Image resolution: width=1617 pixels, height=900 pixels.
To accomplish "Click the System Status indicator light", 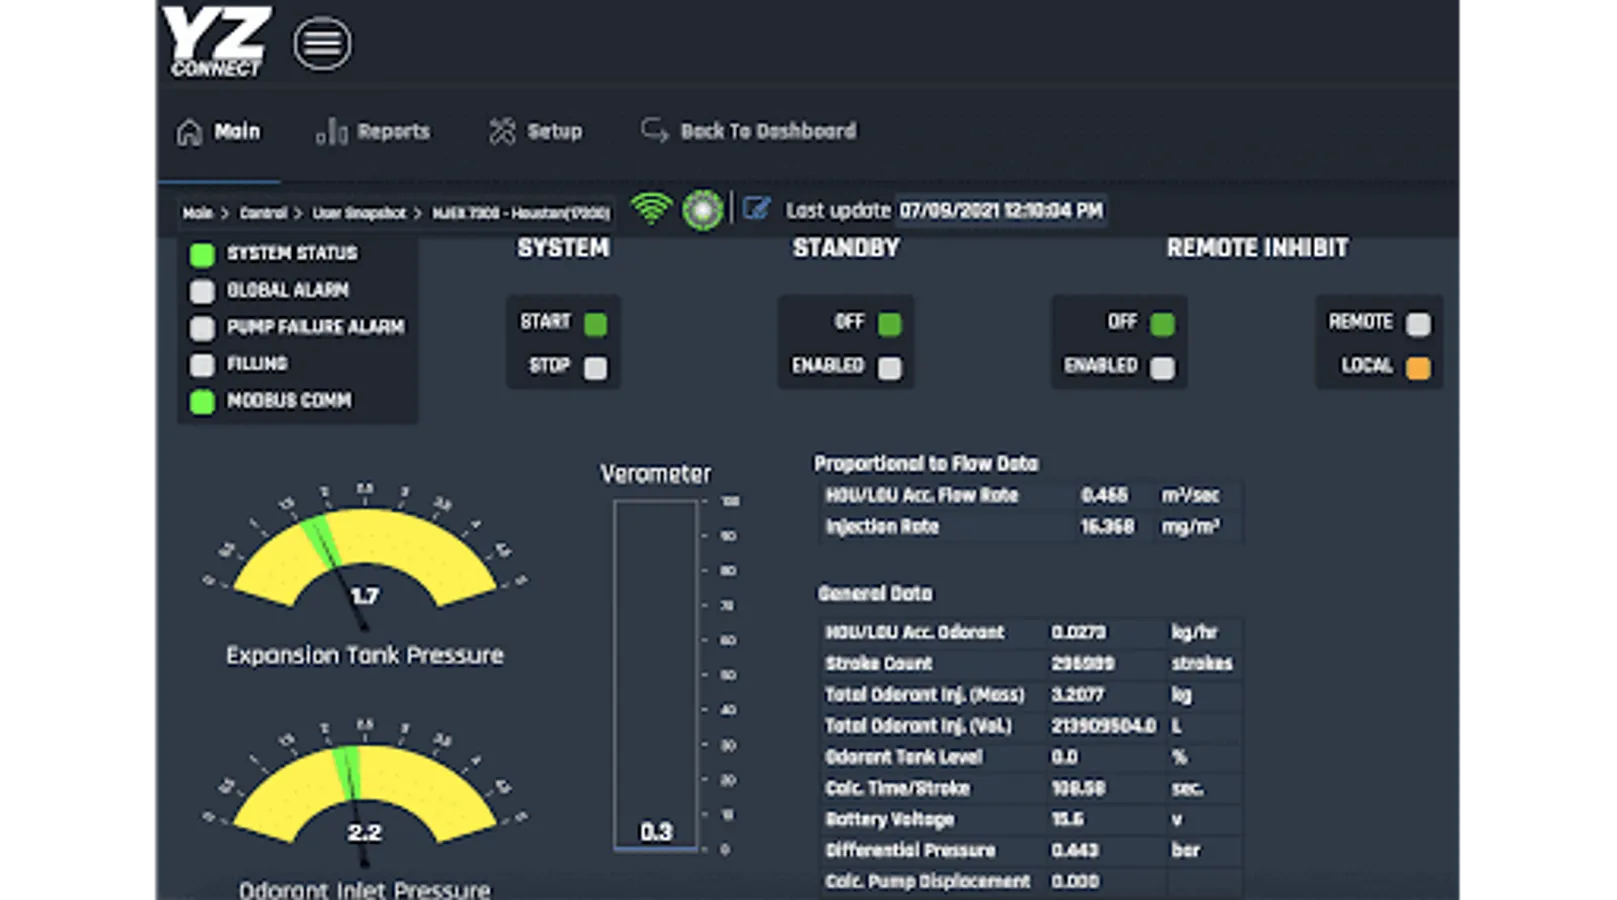I will pyautogui.click(x=202, y=254).
